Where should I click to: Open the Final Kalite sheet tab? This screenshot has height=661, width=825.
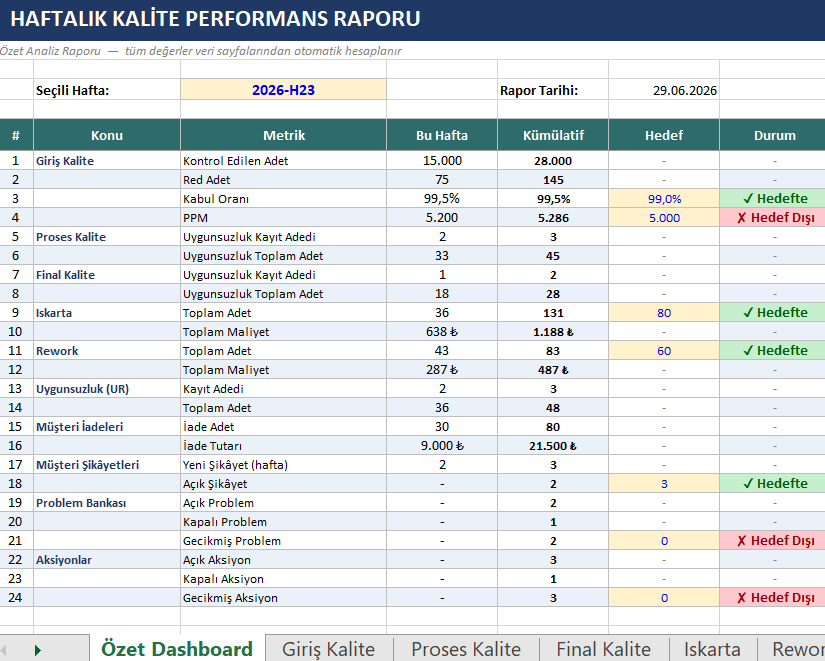[603, 648]
